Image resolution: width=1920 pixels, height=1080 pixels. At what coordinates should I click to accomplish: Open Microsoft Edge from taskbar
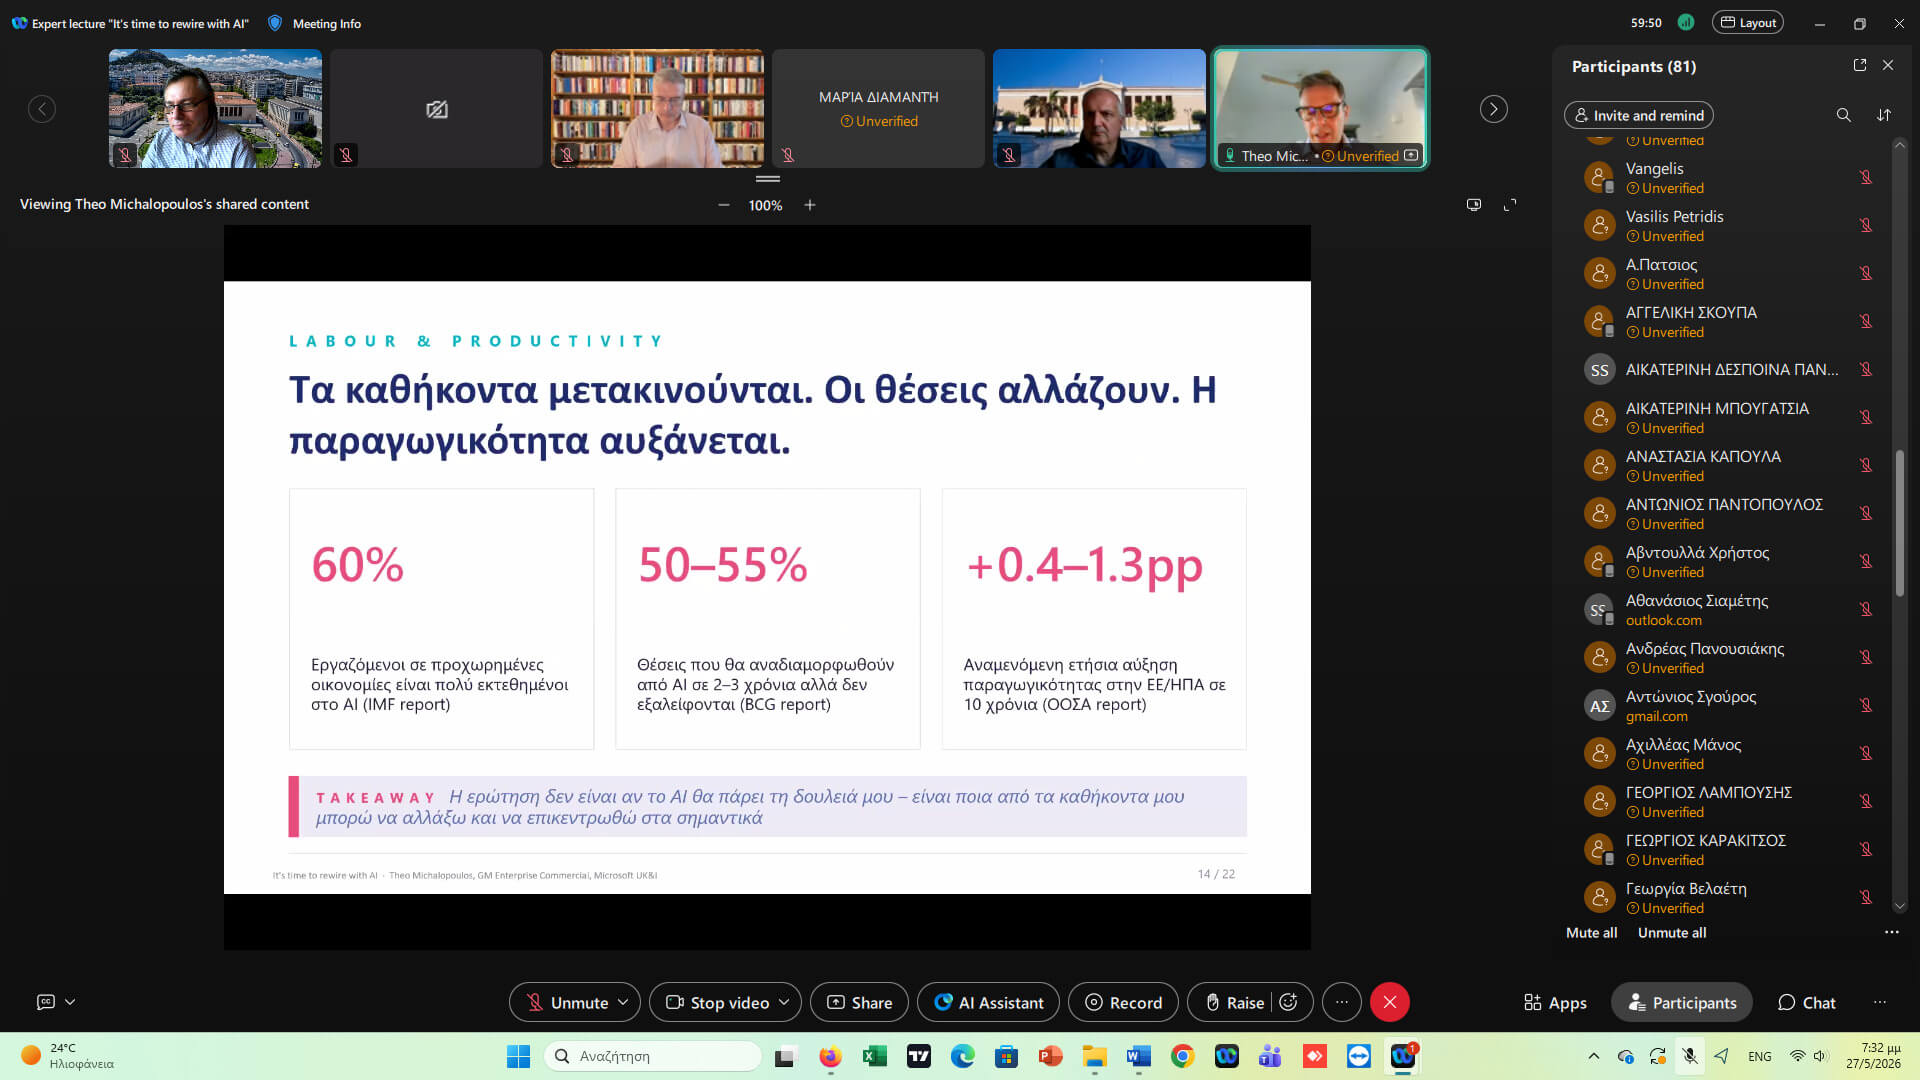click(x=962, y=1056)
